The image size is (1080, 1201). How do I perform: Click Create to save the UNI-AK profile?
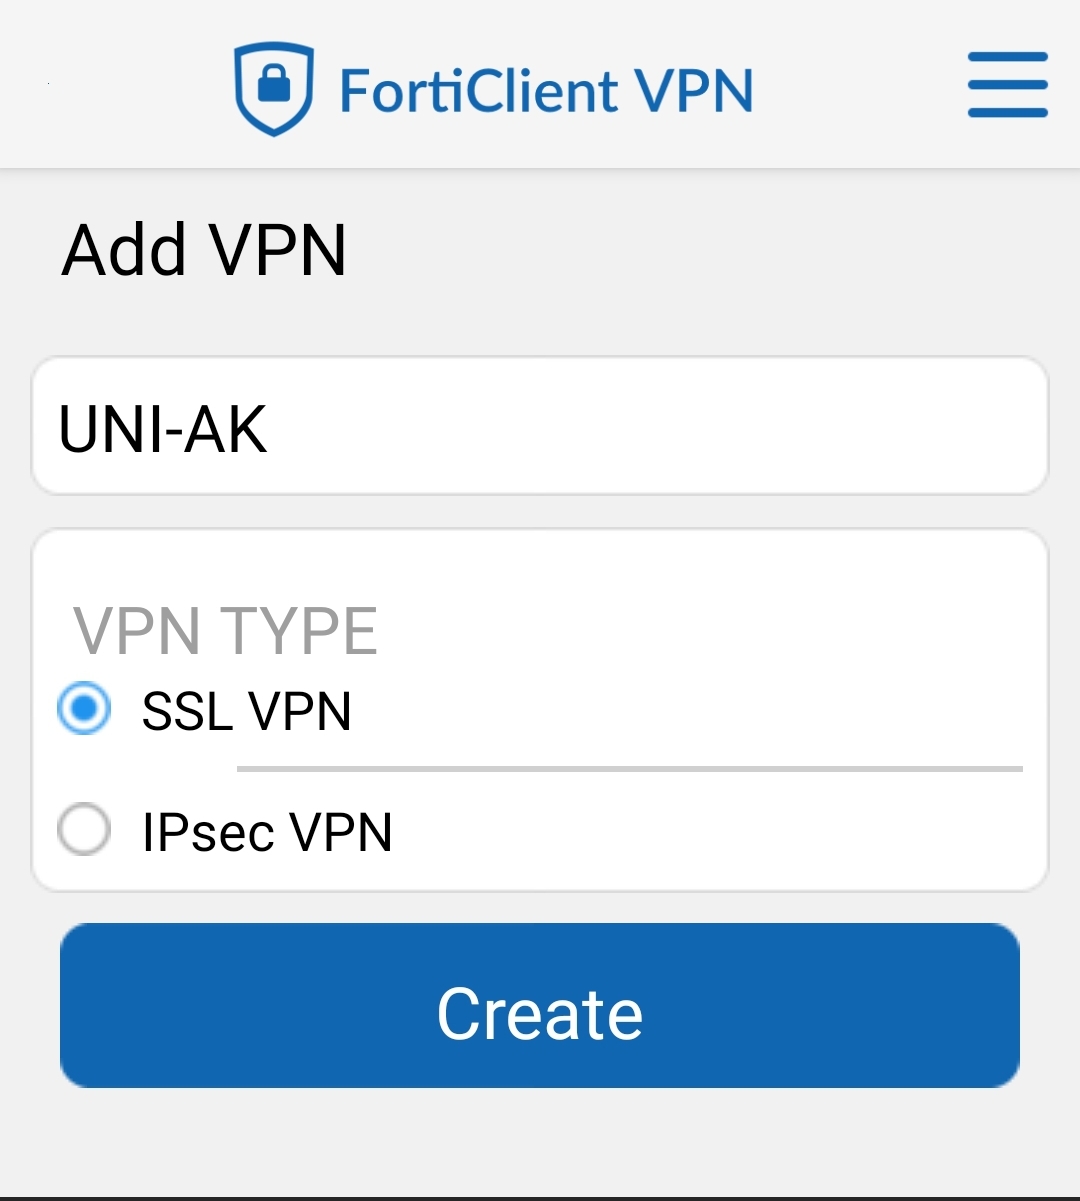[540, 1006]
